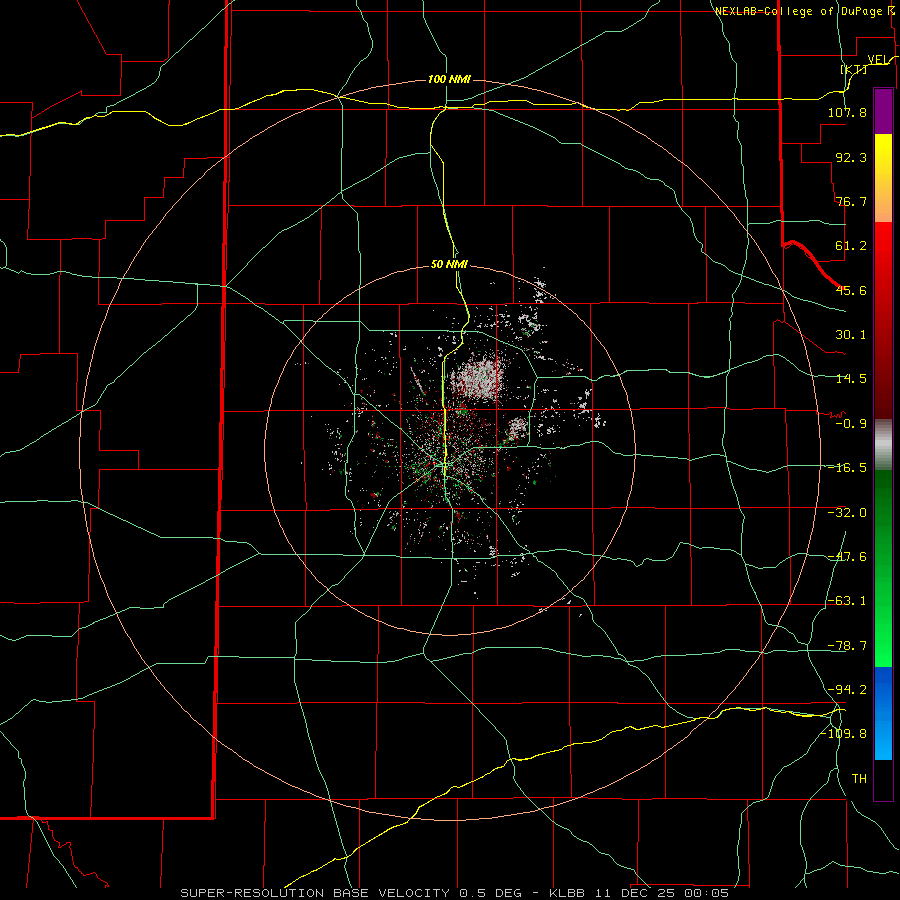This screenshot has width=900, height=900.
Task: Click the VEL legend title
Action: [x=878, y=59]
